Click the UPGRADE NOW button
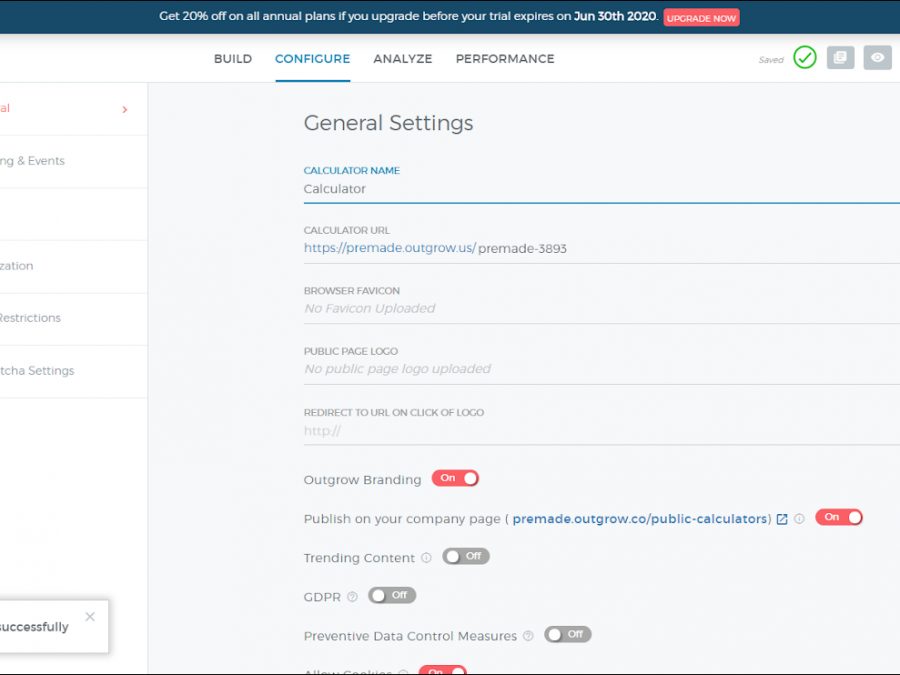This screenshot has width=900, height=675. click(702, 18)
